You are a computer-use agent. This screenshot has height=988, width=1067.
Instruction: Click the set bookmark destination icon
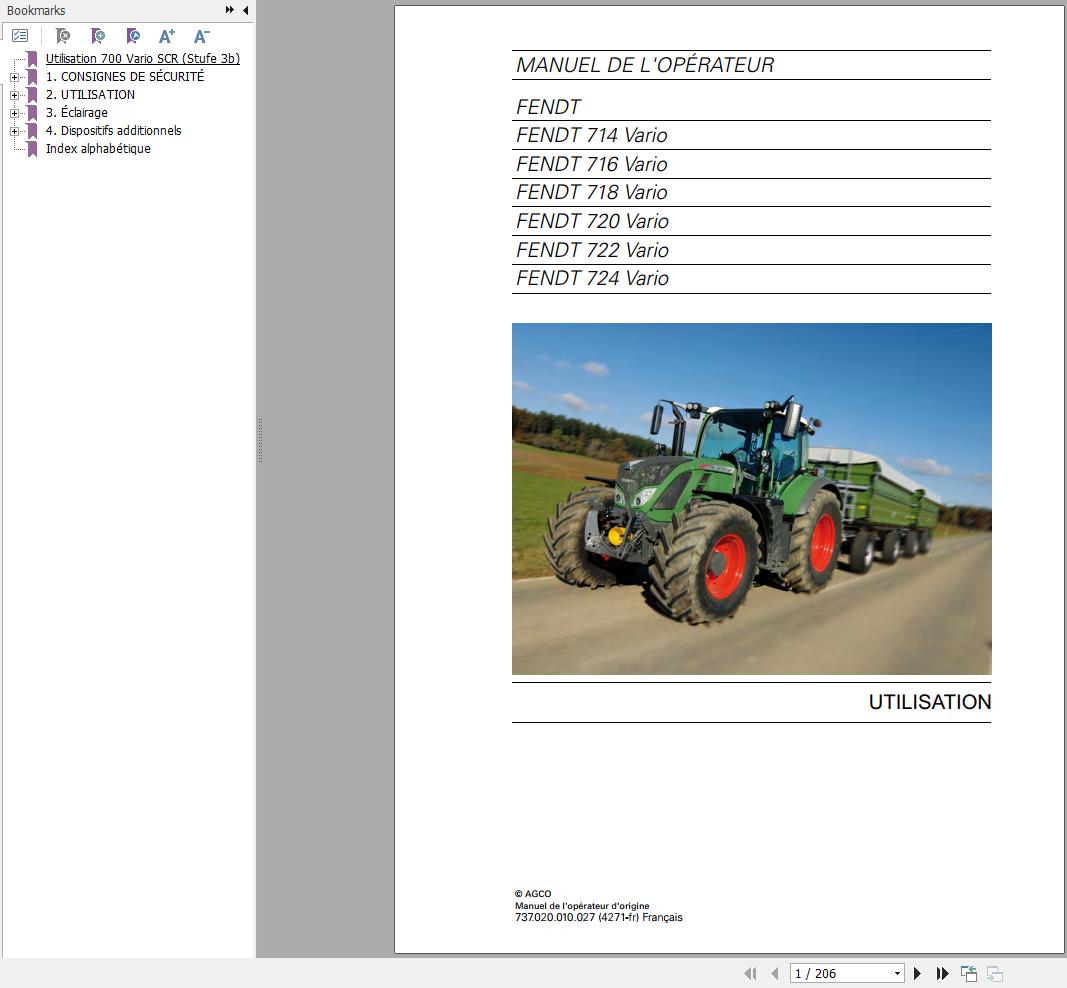[133, 35]
